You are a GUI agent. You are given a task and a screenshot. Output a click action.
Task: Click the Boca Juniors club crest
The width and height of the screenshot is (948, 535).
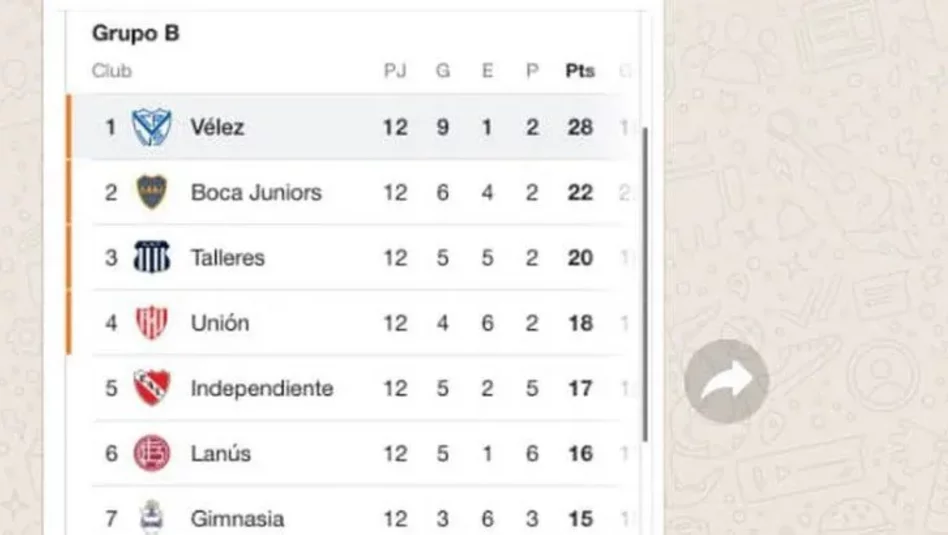pos(152,192)
